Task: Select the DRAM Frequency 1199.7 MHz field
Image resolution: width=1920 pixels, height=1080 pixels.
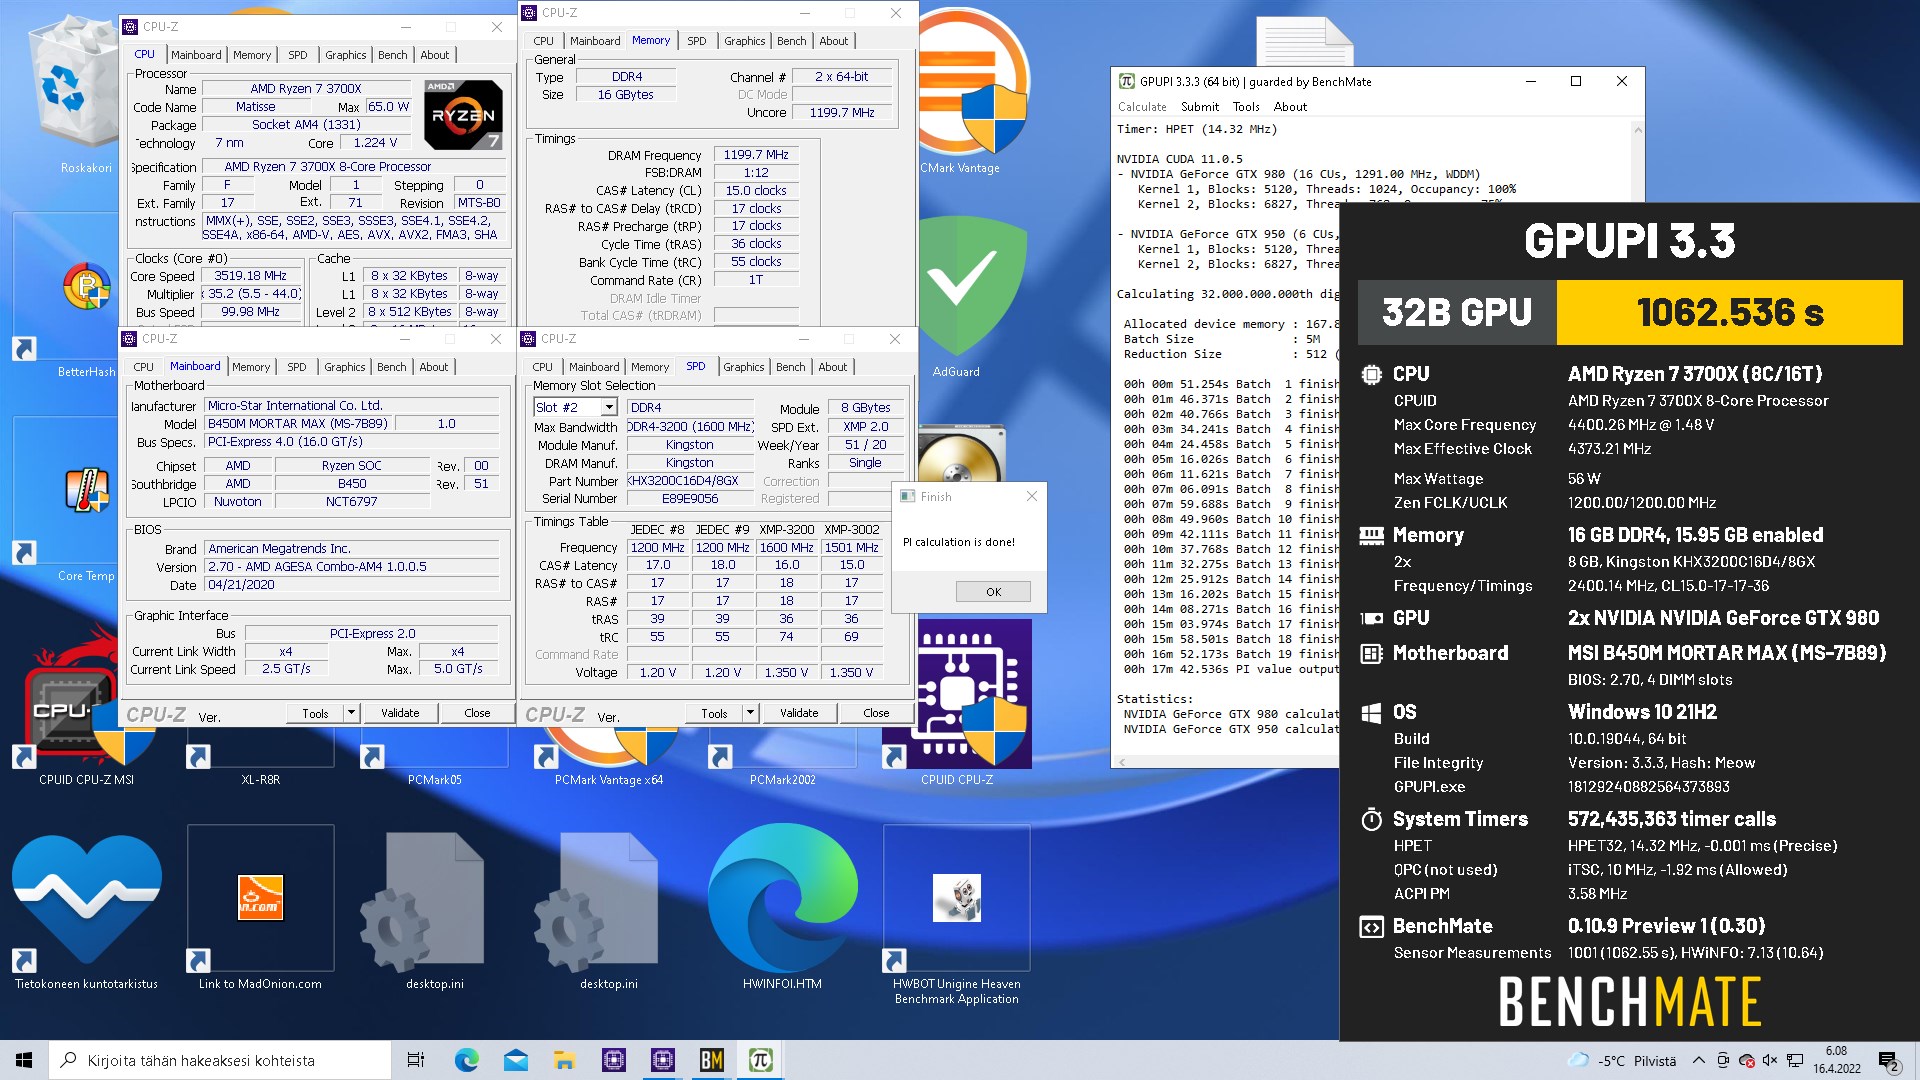Action: coord(756,155)
